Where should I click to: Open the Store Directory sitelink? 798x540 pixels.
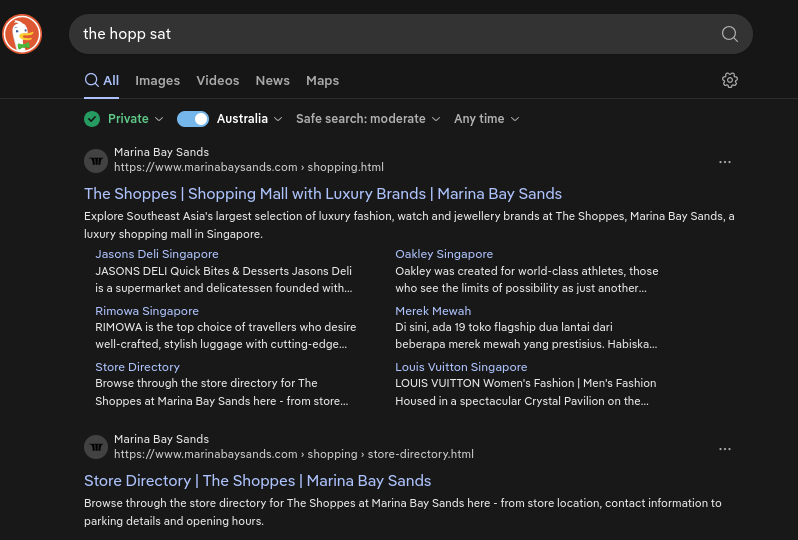coord(137,367)
